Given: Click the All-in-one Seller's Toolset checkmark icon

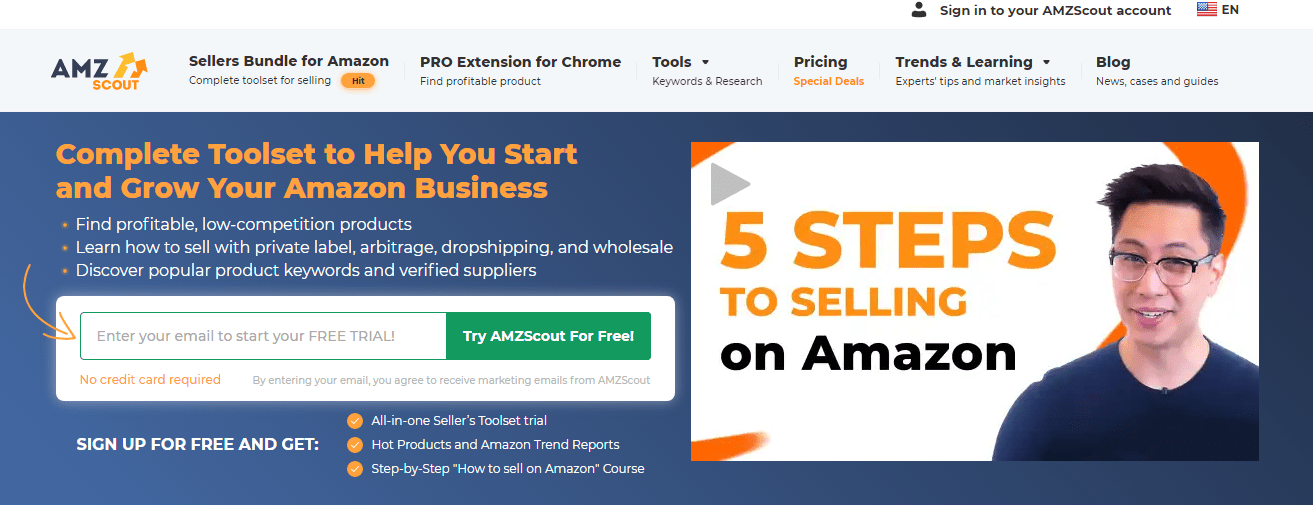Looking at the screenshot, I should [354, 421].
